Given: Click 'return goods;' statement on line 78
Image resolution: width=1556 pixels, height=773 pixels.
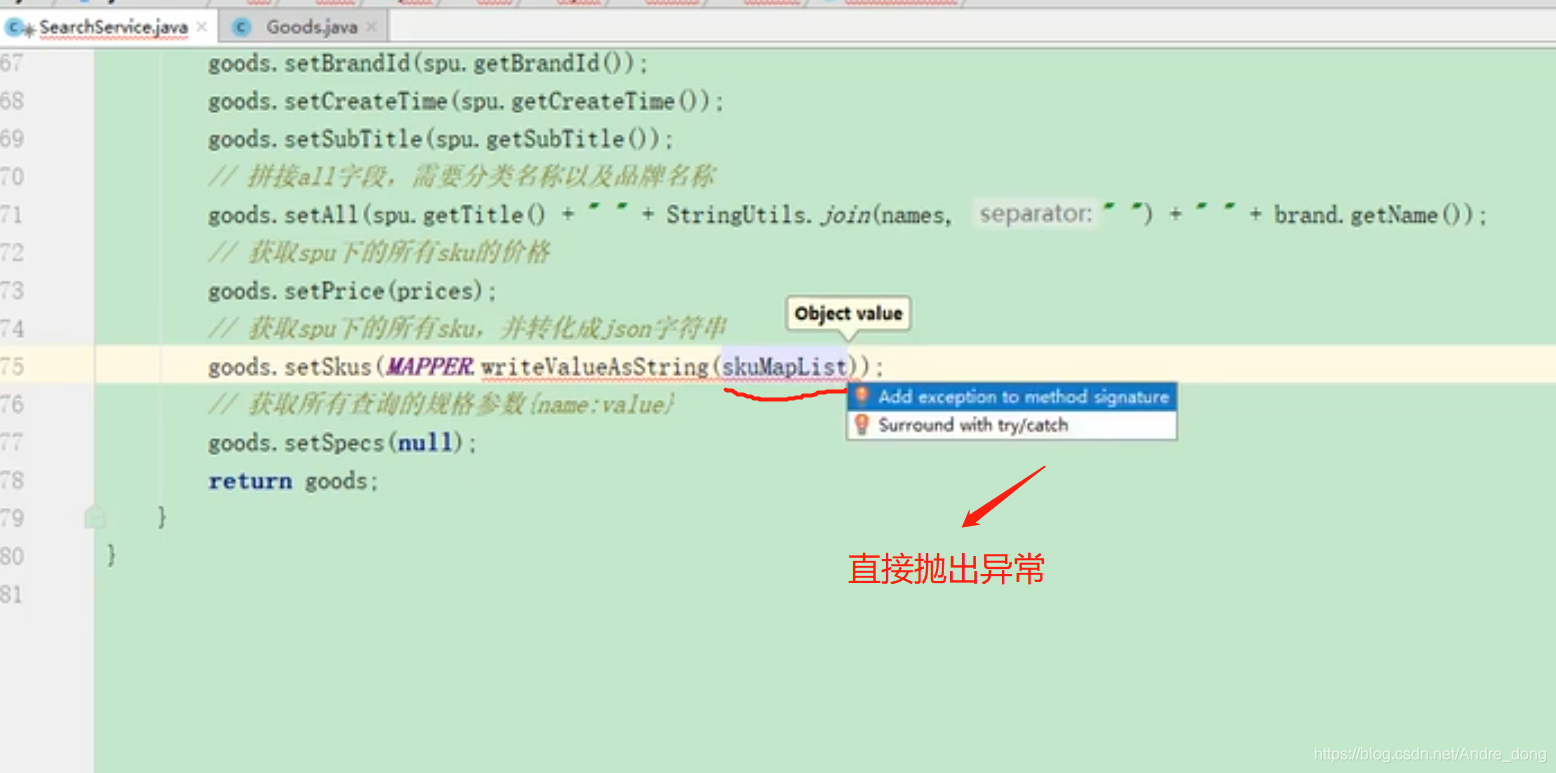Looking at the screenshot, I should pos(293,481).
